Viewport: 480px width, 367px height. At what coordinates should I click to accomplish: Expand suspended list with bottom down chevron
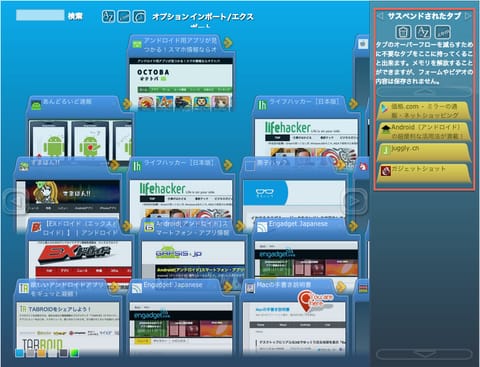tap(424, 353)
